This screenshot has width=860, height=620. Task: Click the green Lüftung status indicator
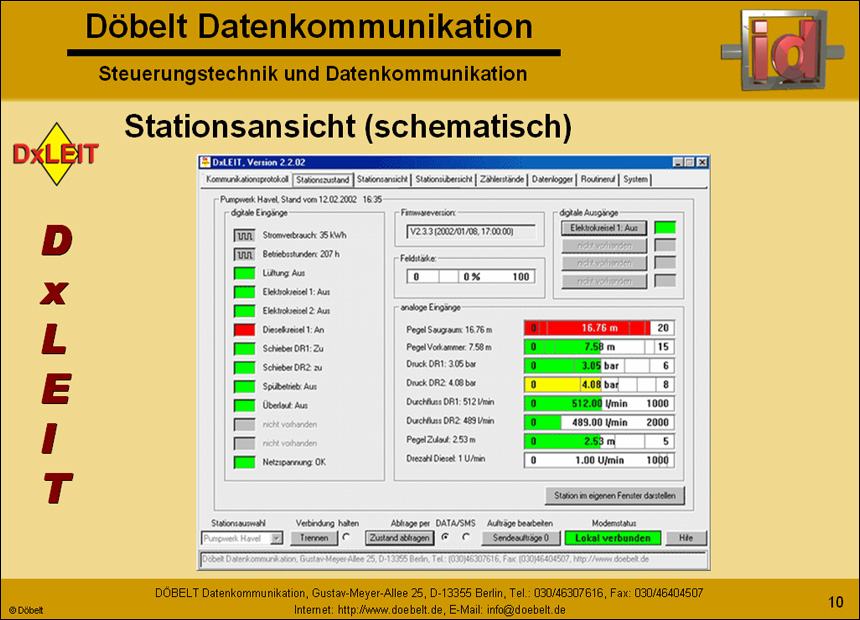(245, 273)
